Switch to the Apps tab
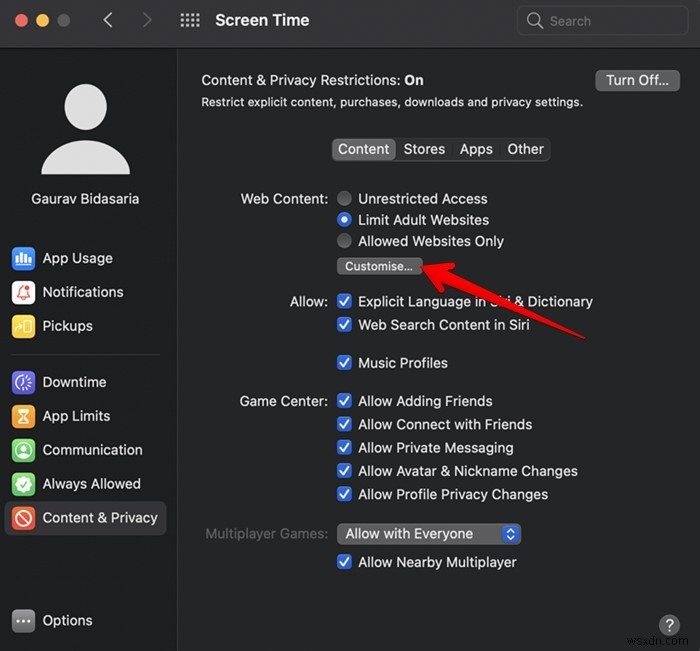Screen dimensions: 700x651 [x=476, y=149]
